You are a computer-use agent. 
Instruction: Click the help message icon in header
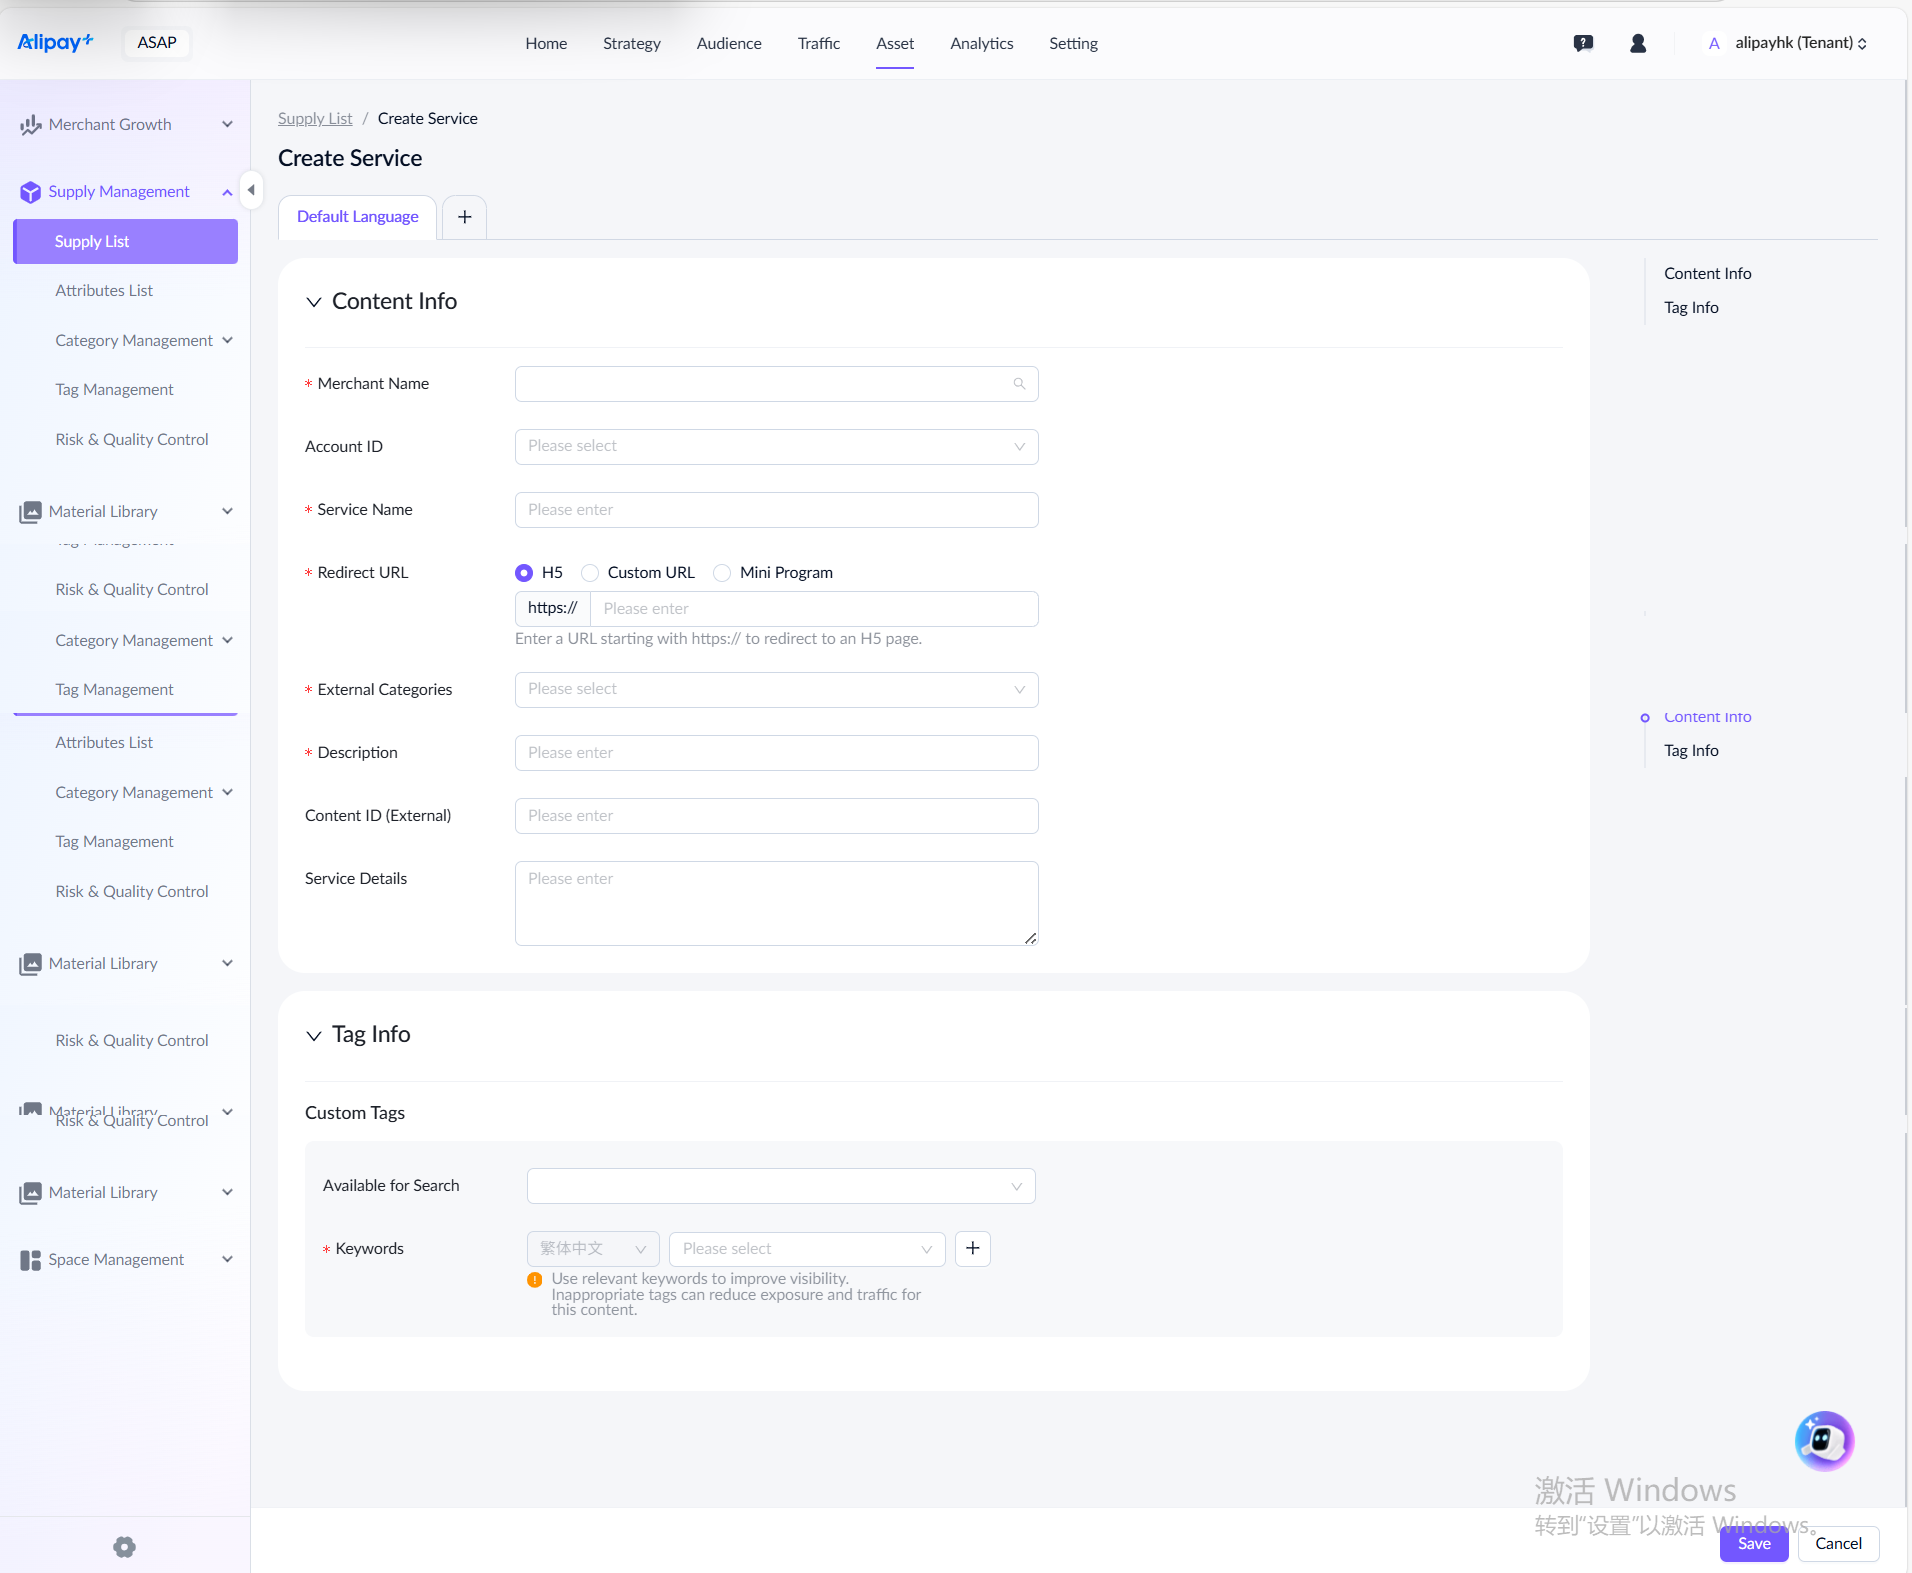[1583, 43]
